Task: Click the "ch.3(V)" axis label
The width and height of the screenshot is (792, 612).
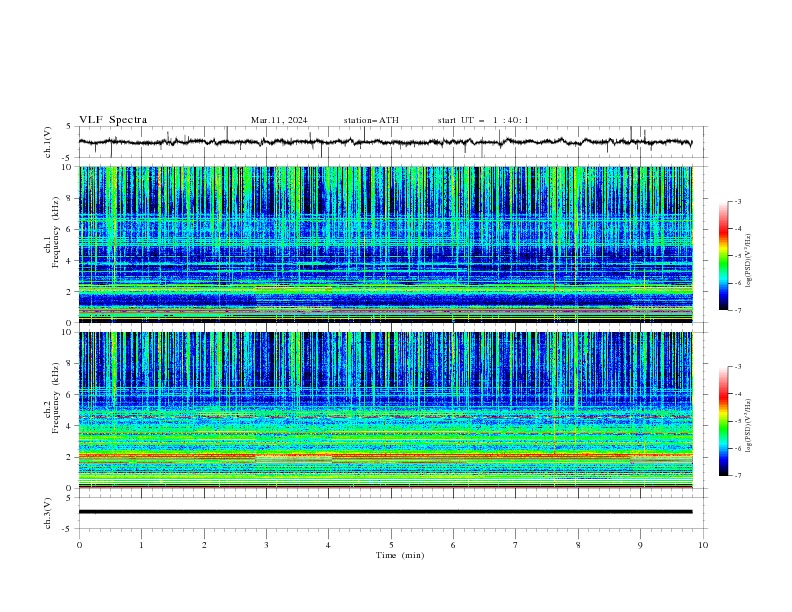Action: point(48,513)
